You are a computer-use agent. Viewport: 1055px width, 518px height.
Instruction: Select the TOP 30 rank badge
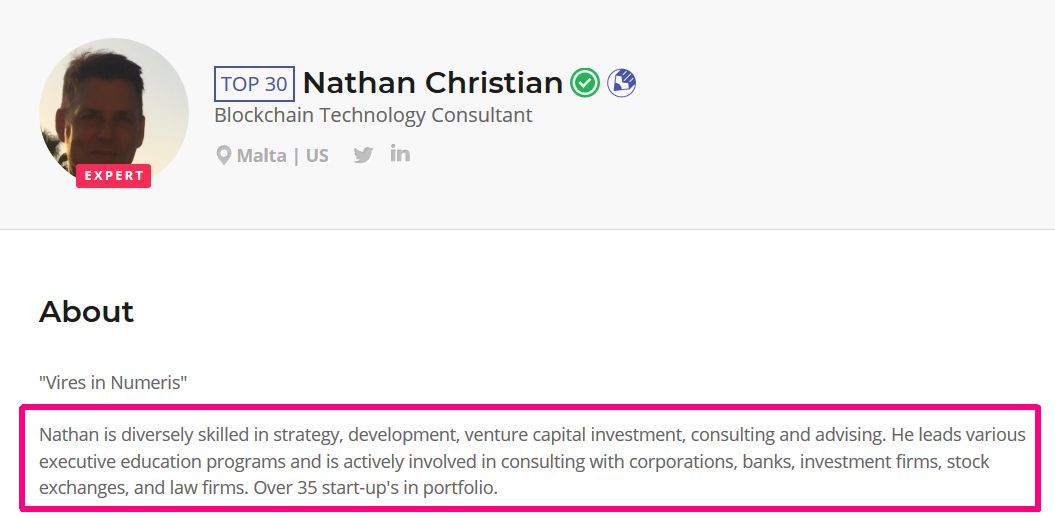pyautogui.click(x=254, y=84)
